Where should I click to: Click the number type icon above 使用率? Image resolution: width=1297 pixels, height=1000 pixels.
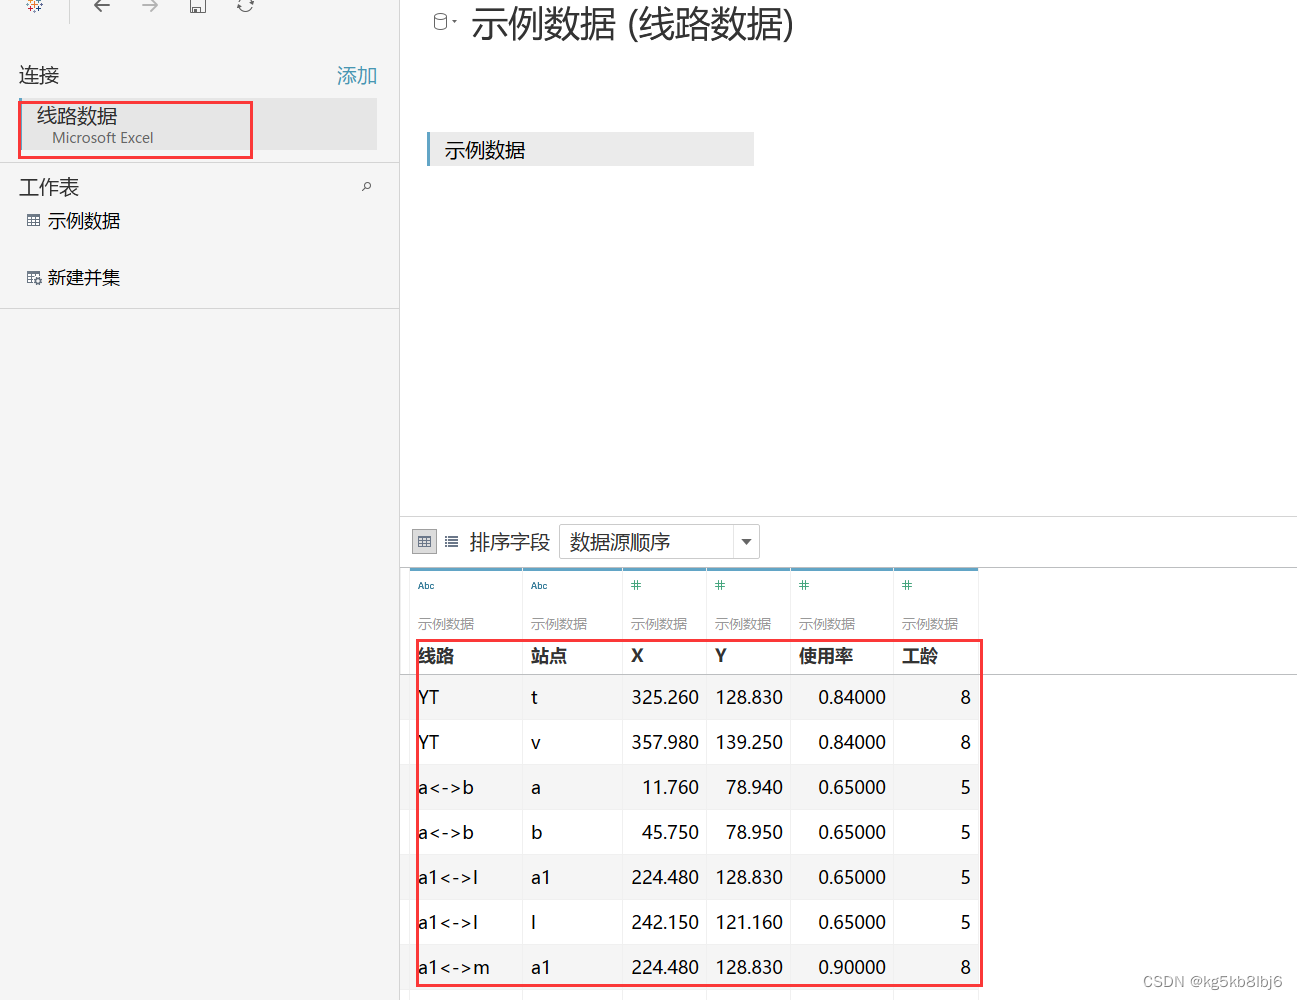(x=804, y=585)
